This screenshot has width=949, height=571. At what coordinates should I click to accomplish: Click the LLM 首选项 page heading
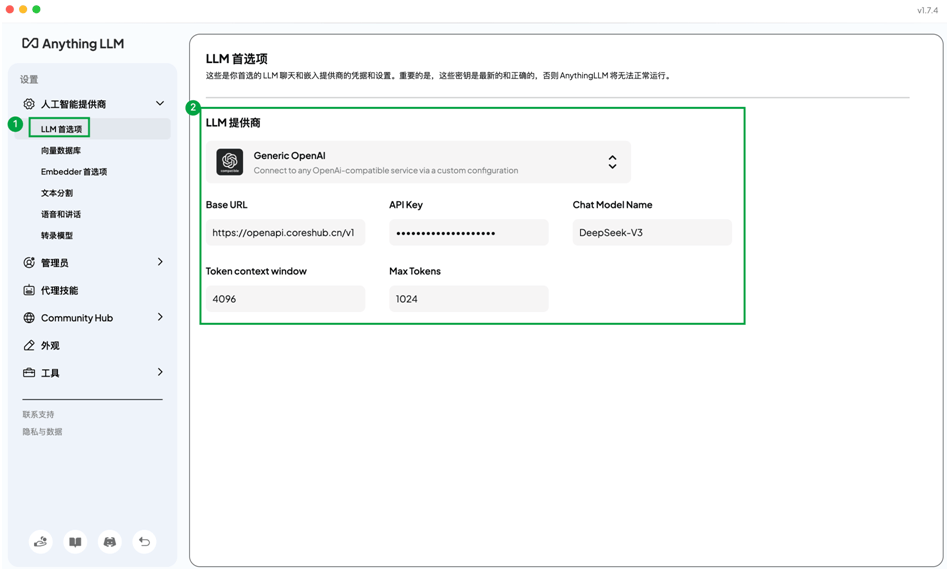[x=237, y=59]
